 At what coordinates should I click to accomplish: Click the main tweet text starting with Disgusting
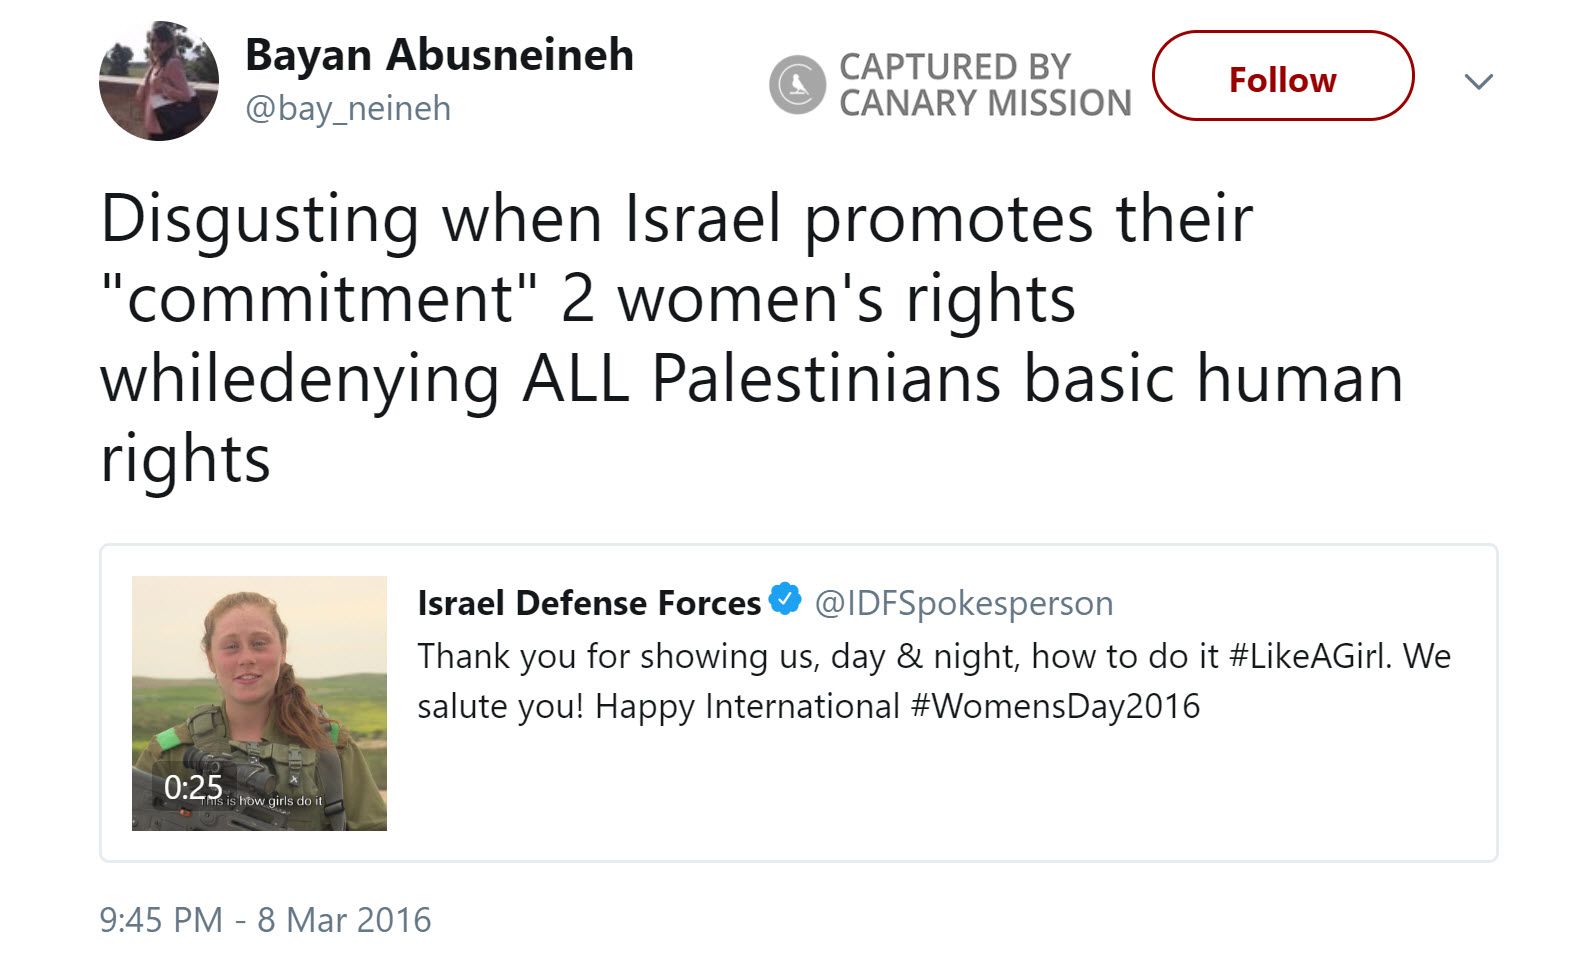[x=676, y=220]
